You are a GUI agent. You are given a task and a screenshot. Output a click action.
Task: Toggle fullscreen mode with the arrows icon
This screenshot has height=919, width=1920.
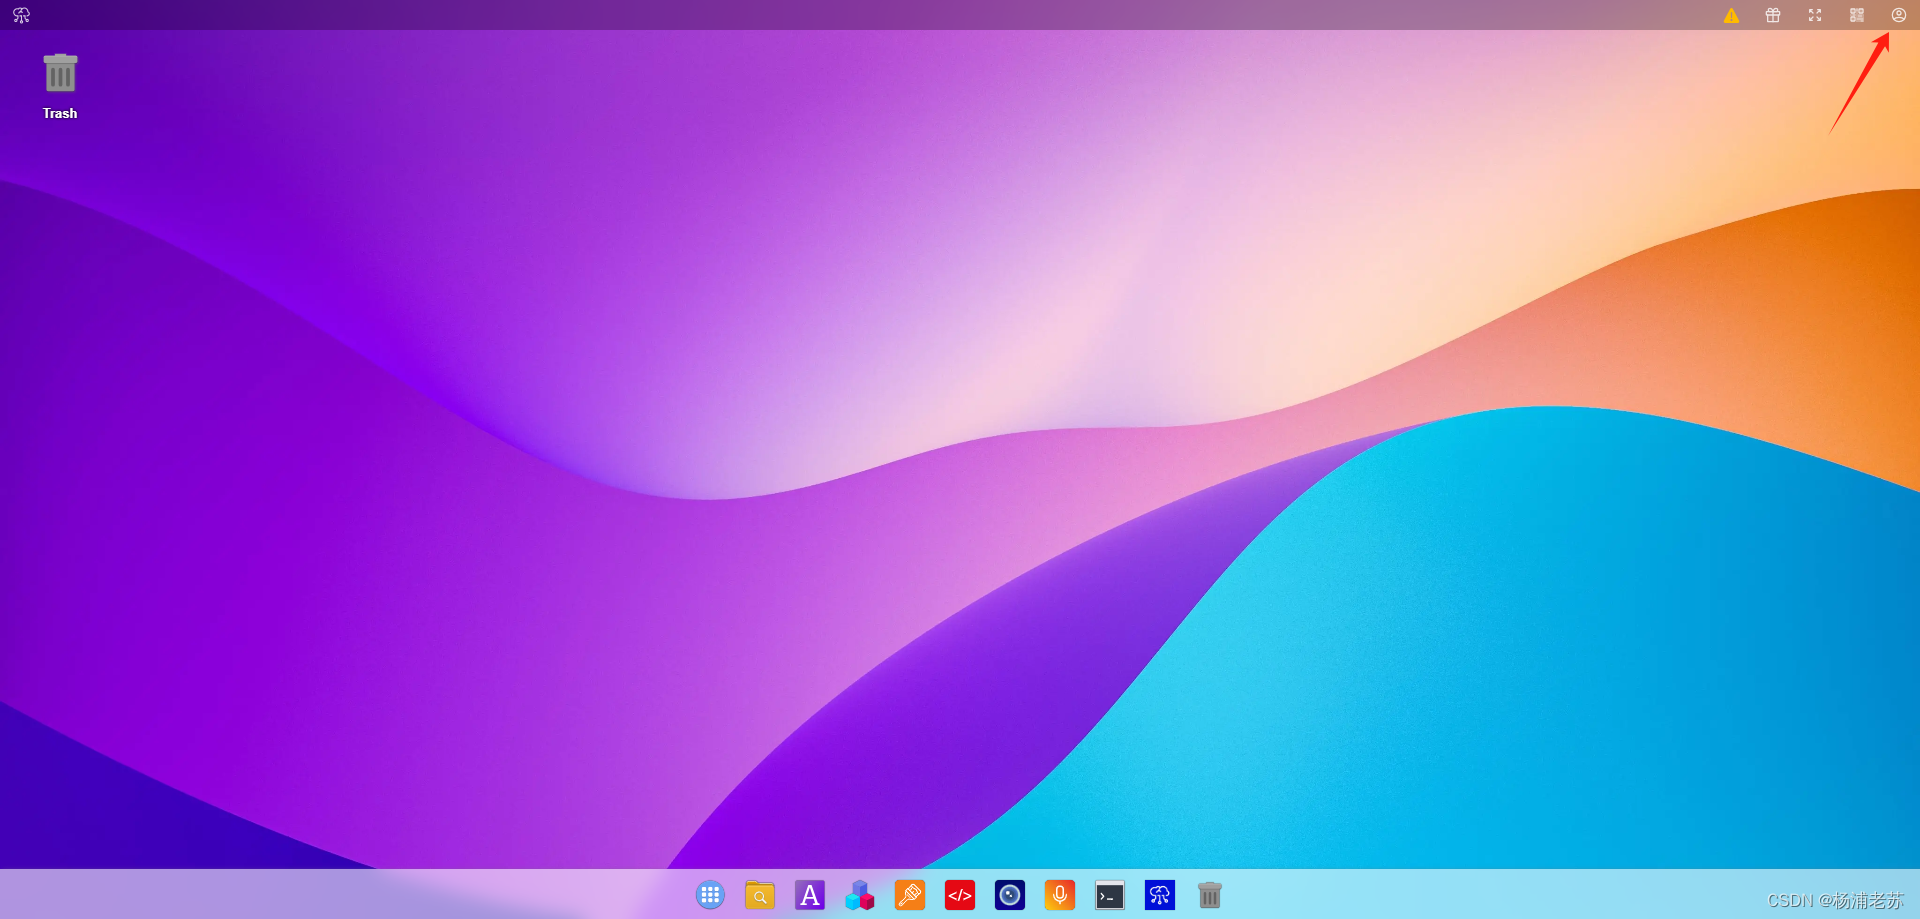(1815, 15)
